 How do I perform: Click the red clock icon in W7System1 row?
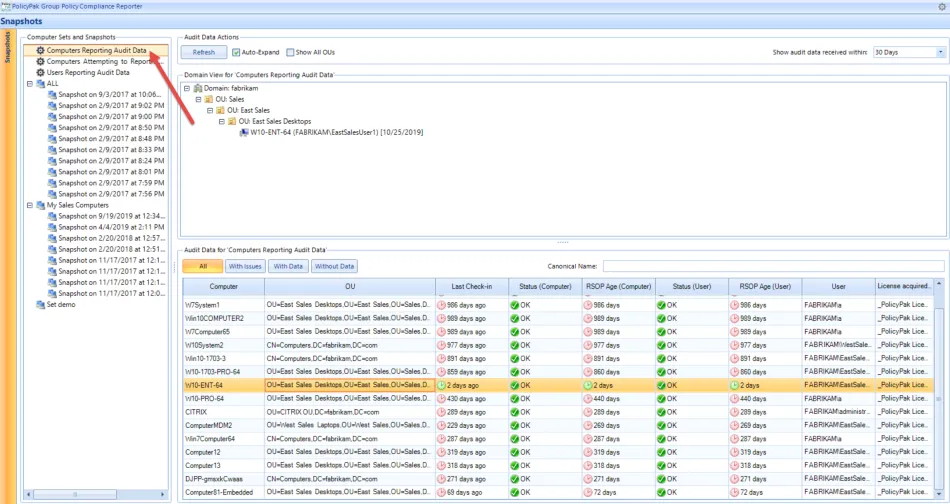(442, 305)
